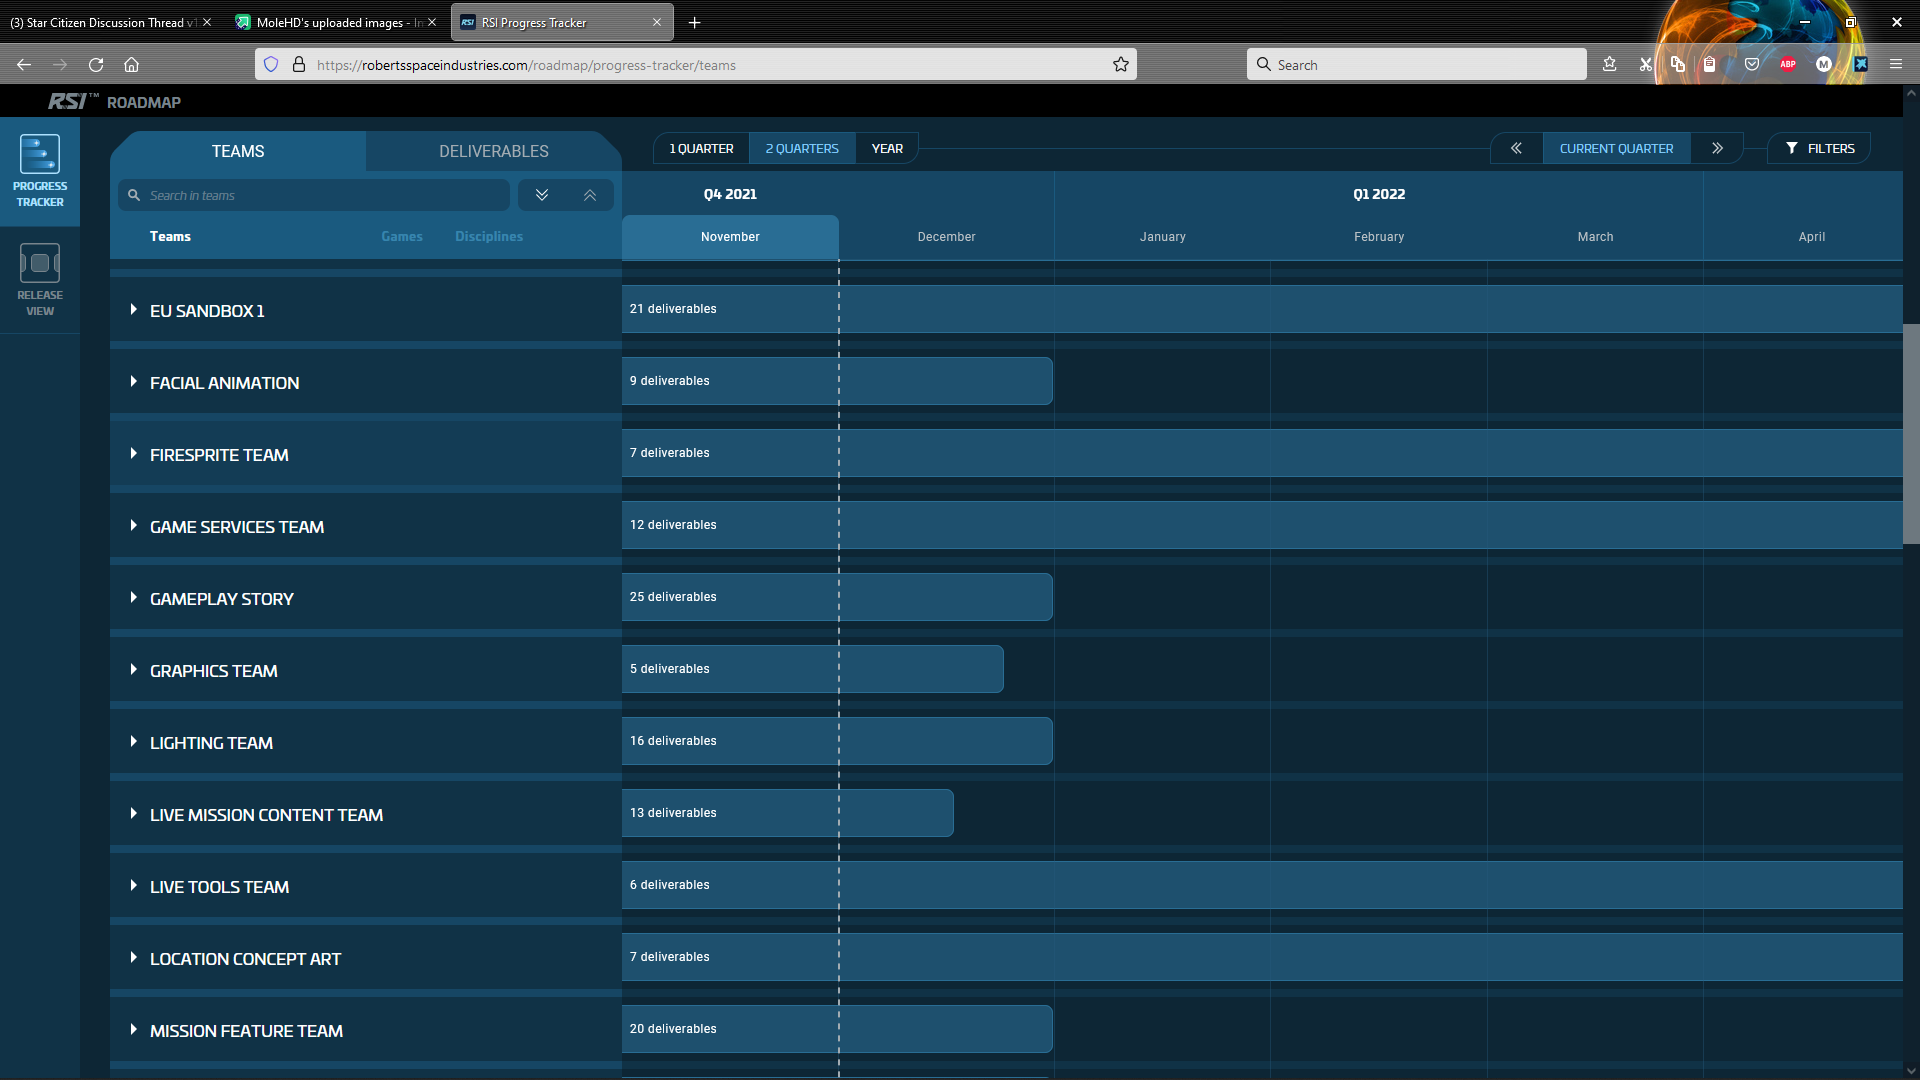1920x1080 pixels.
Task: Go to previous quarter using double-left arrows
Action: (1516, 148)
